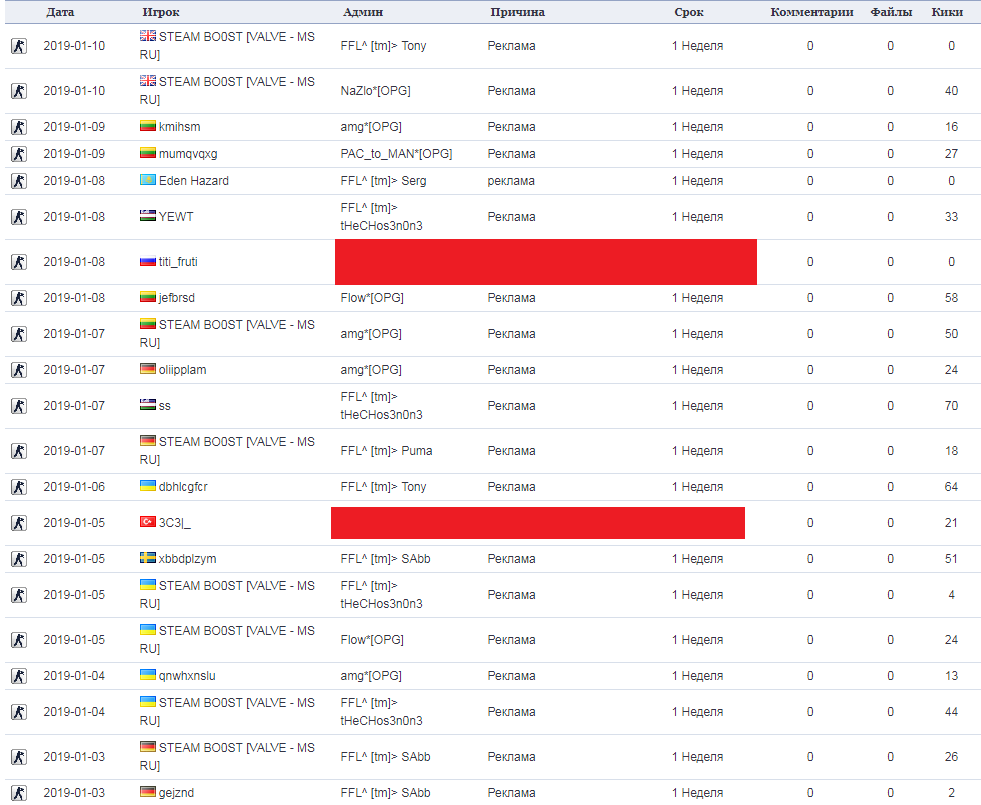
Task: Click kick count 64 in dbhlcgfcr row
Action: click(x=951, y=487)
